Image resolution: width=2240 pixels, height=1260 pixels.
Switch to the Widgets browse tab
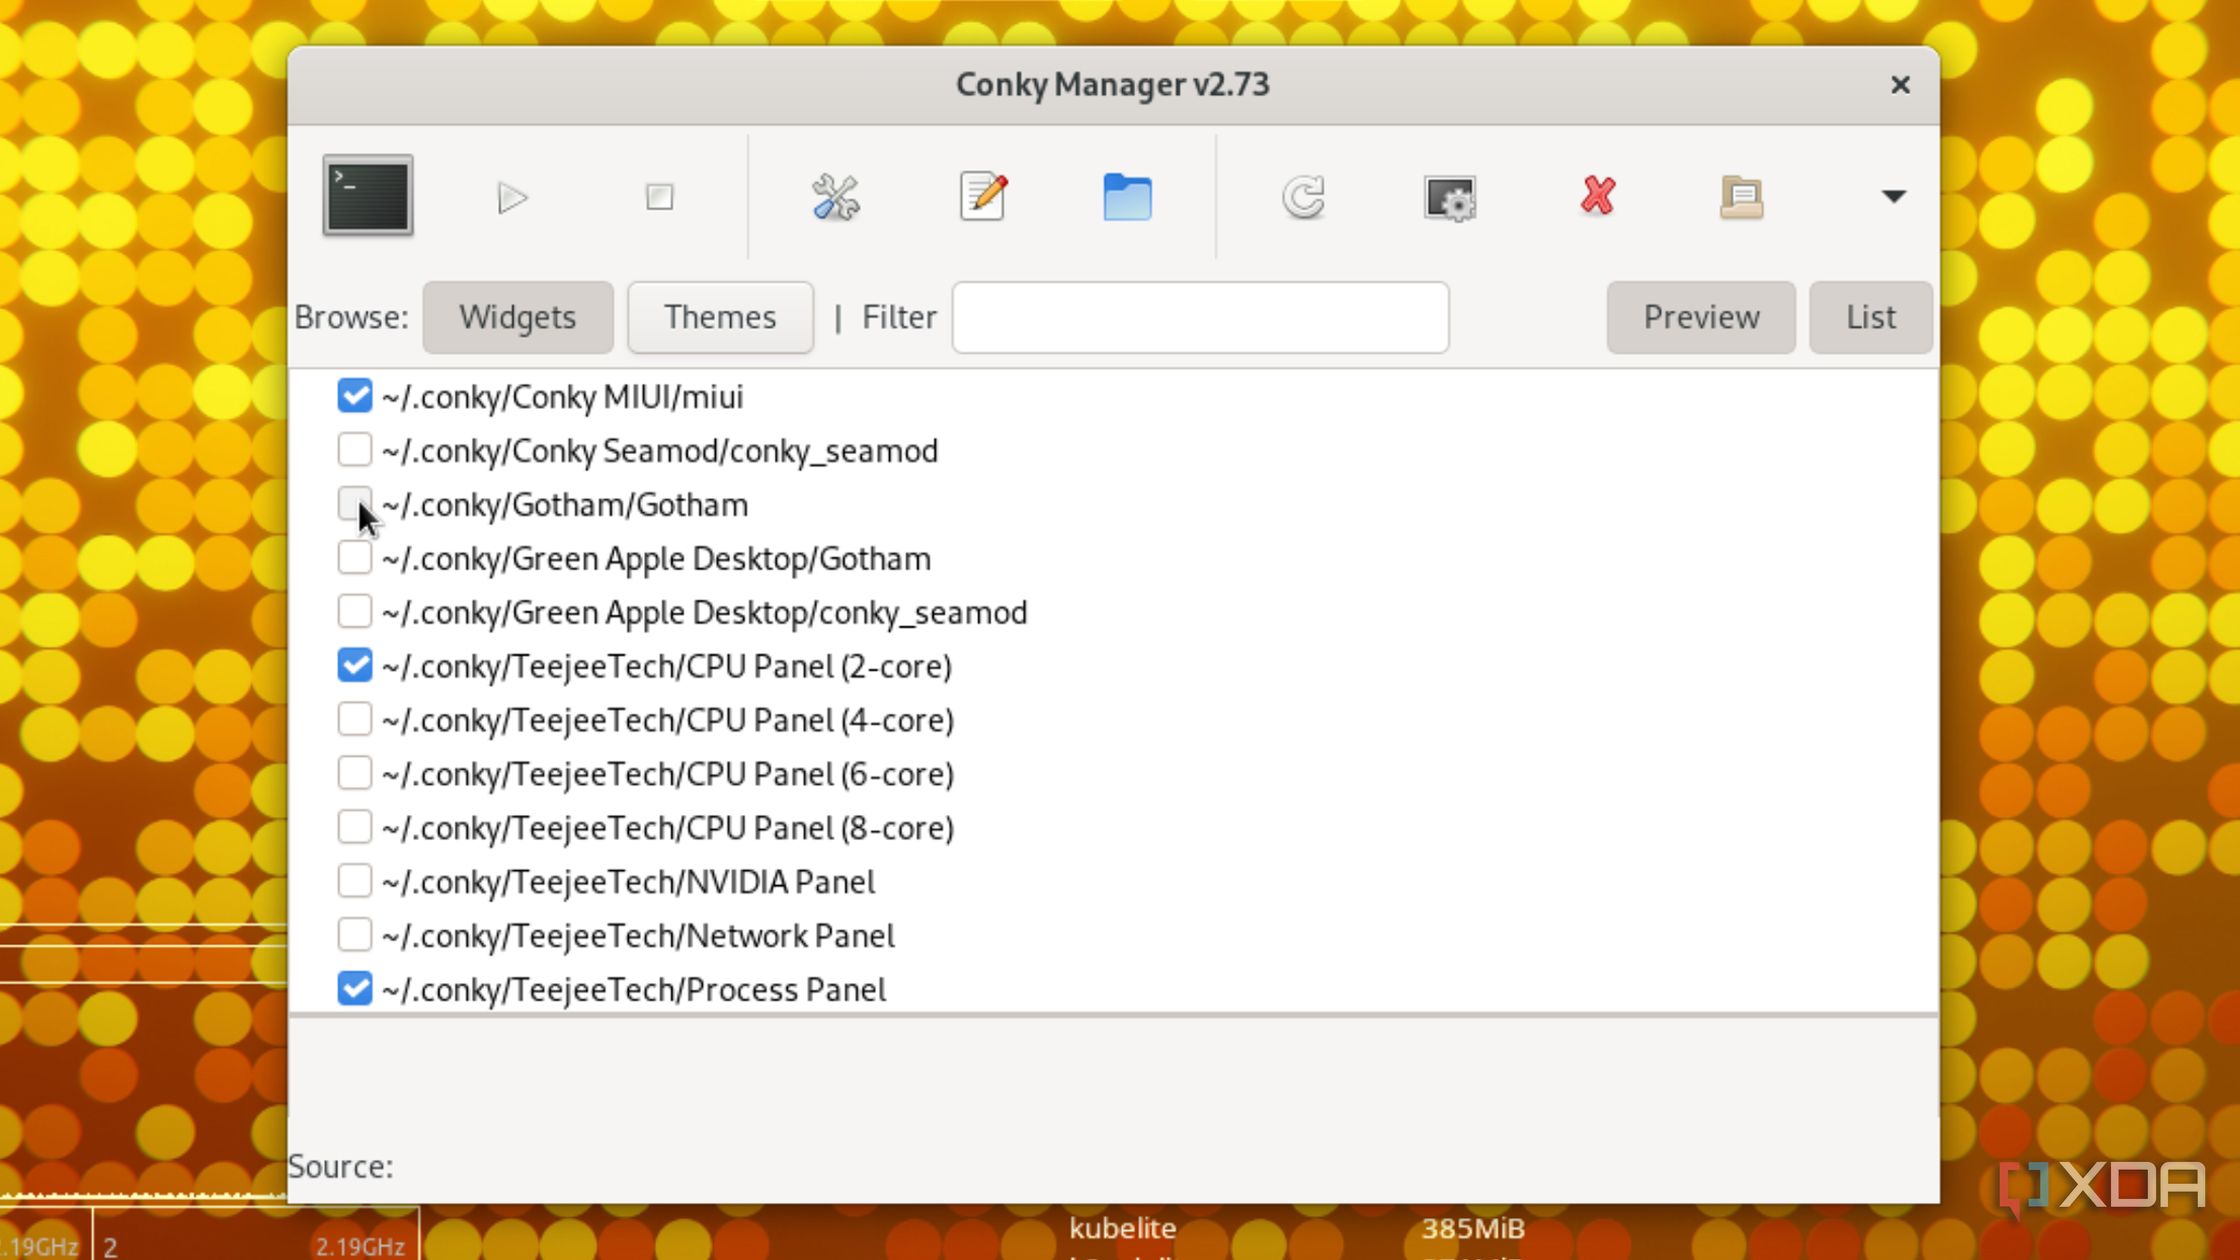517,317
